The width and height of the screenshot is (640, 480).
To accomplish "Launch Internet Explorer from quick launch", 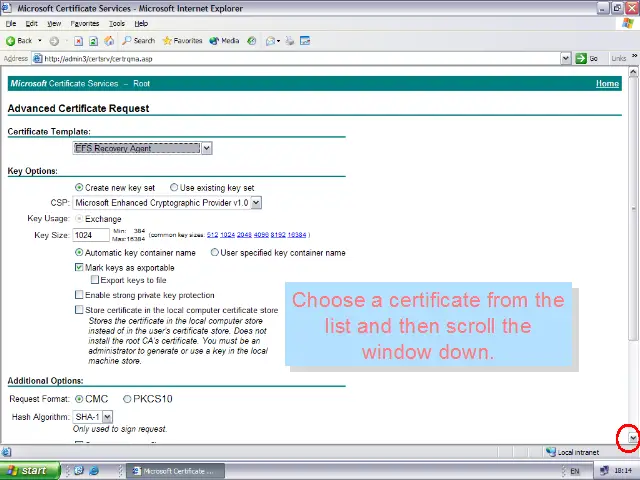I will (94, 471).
